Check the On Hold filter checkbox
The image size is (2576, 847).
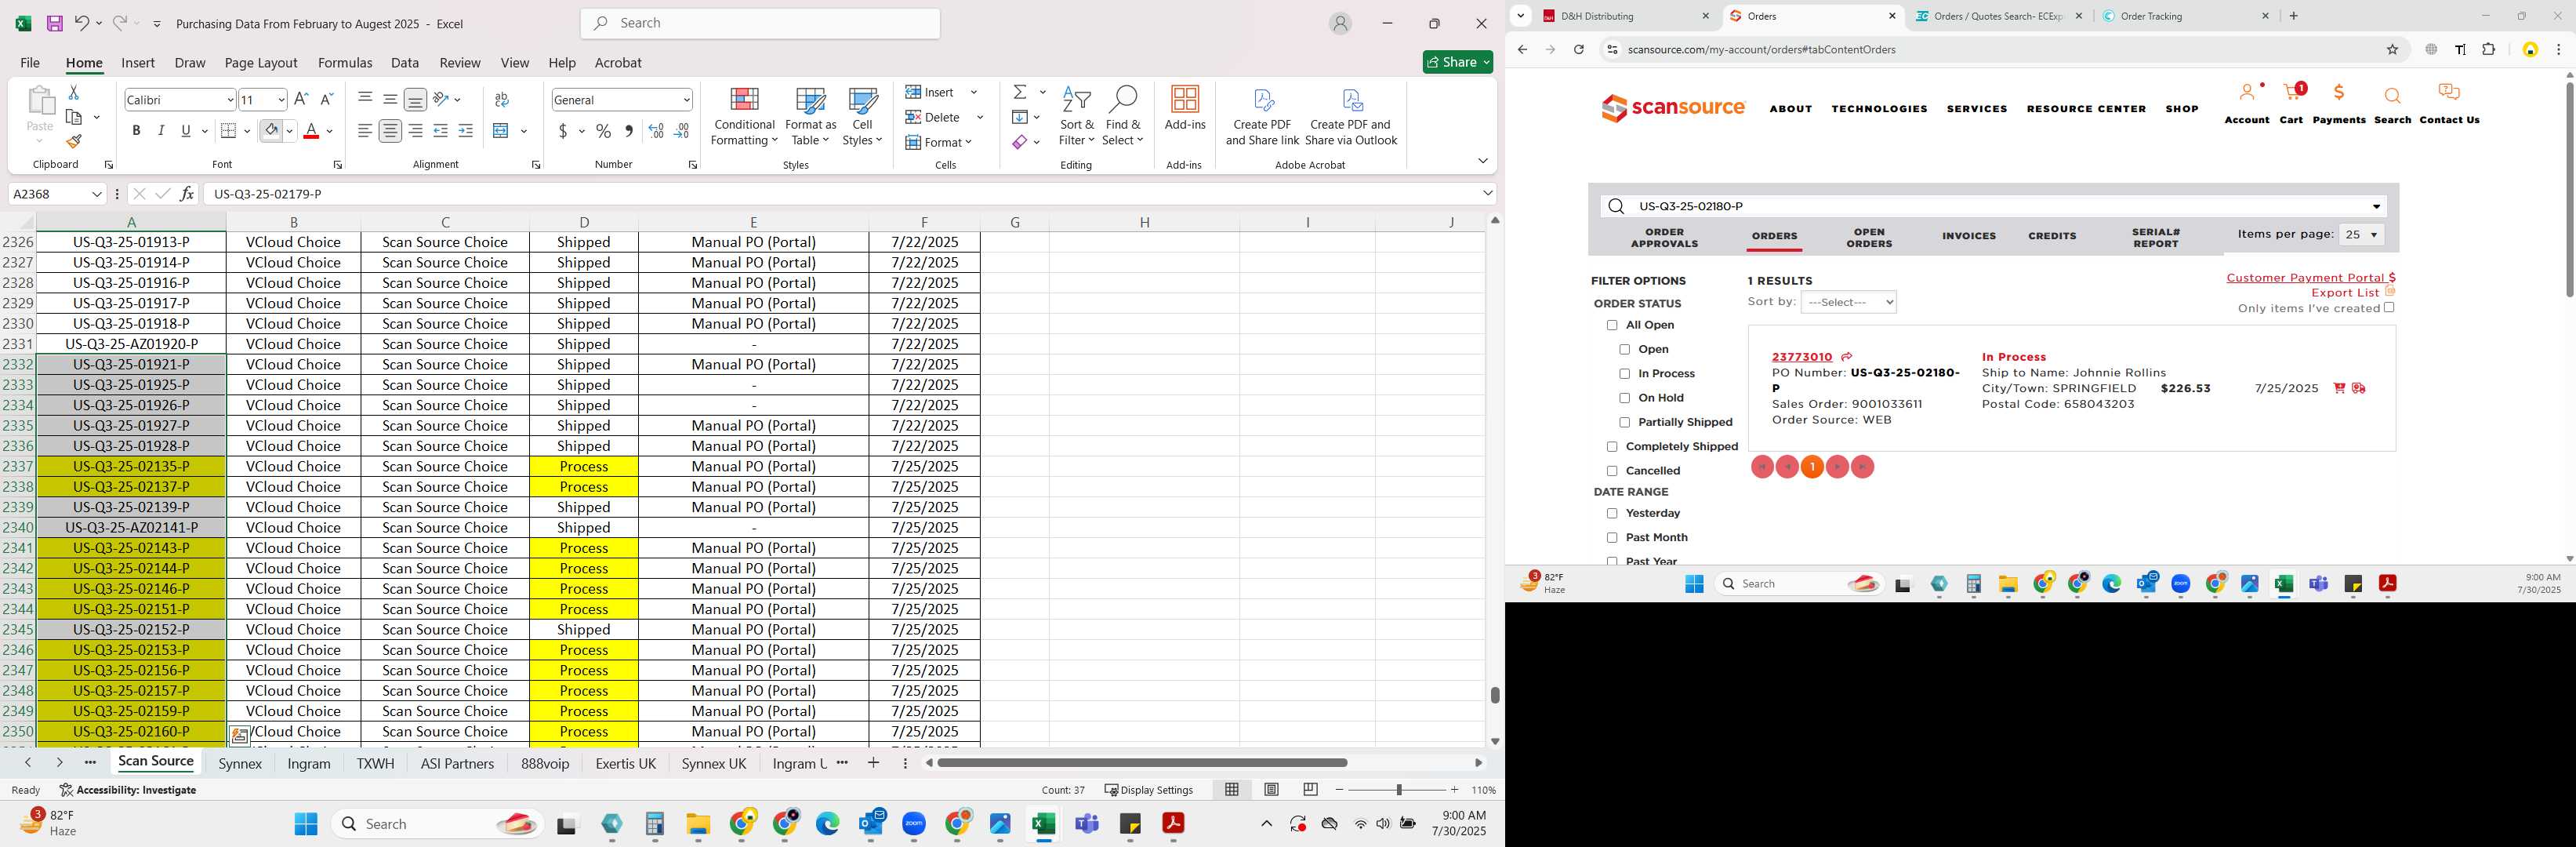point(1625,398)
